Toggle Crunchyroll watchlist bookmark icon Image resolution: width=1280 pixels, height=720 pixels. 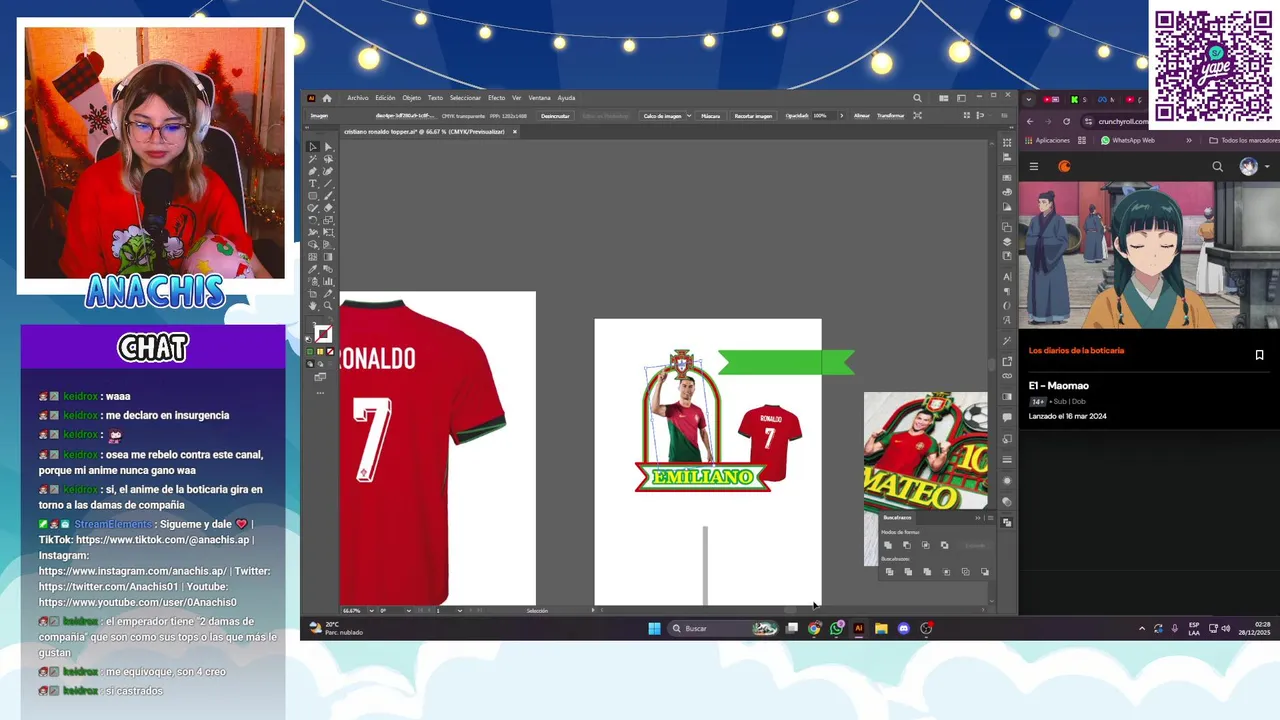1259,355
